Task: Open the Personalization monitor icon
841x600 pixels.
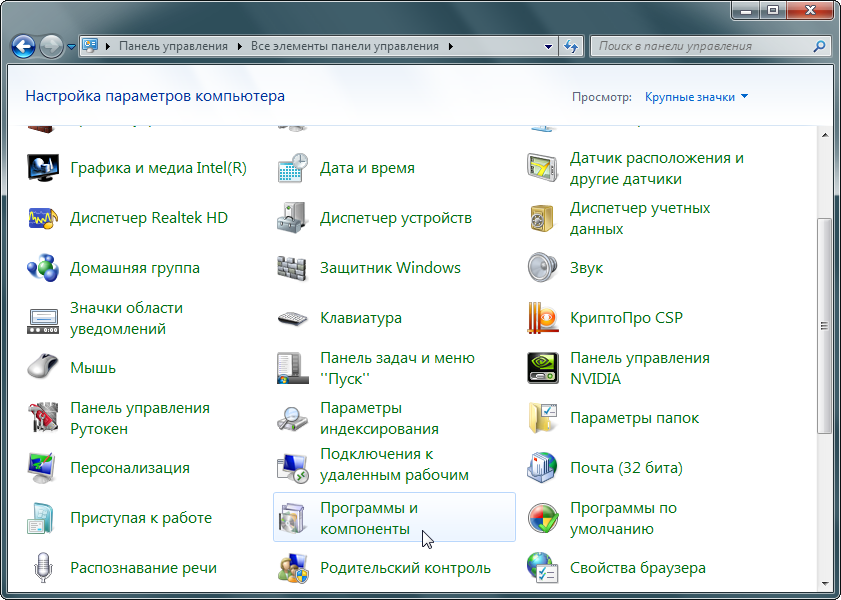Action: click(43, 468)
